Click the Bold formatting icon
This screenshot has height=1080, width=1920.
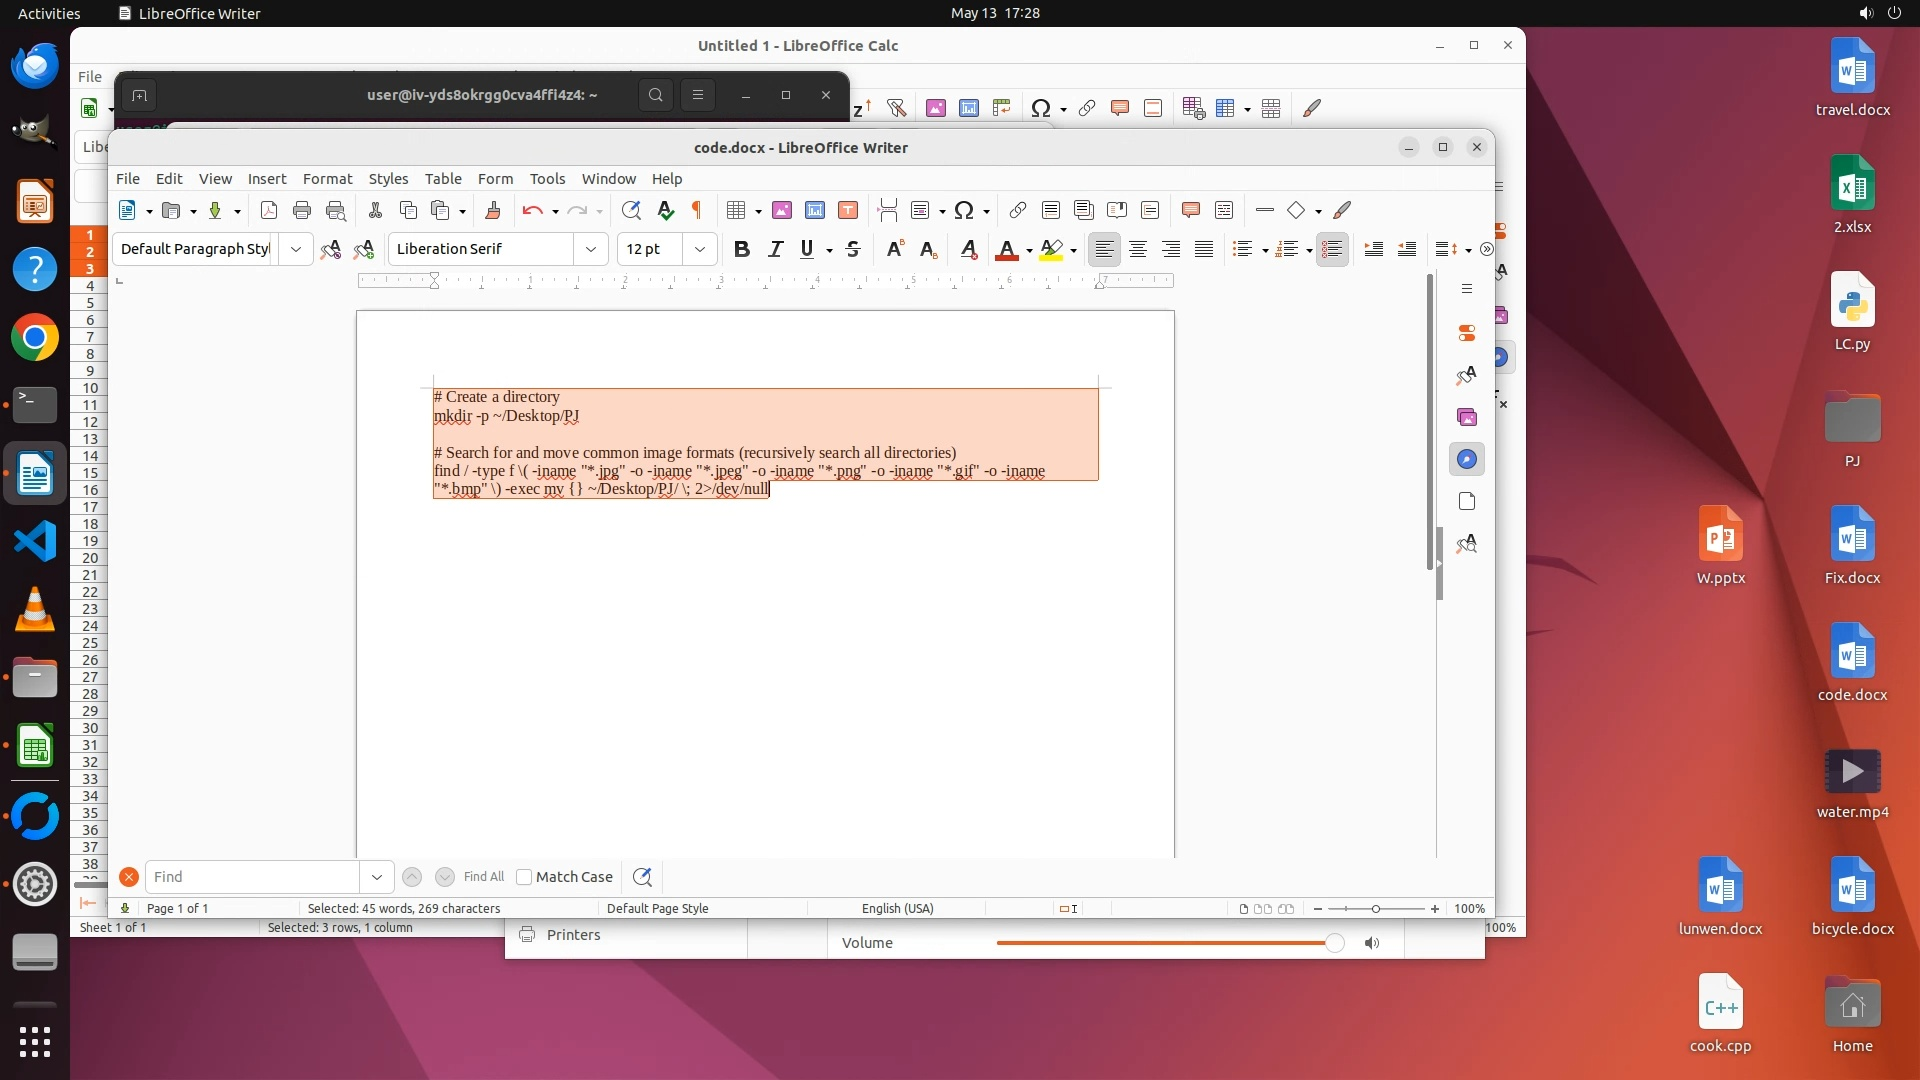point(741,249)
